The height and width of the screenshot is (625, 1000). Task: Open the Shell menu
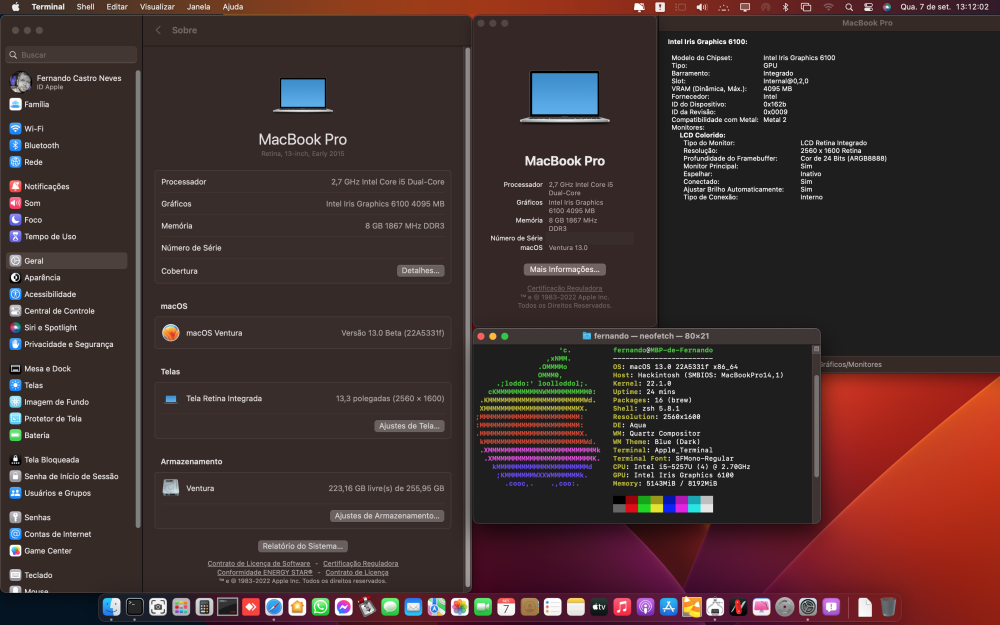pyautogui.click(x=85, y=7)
